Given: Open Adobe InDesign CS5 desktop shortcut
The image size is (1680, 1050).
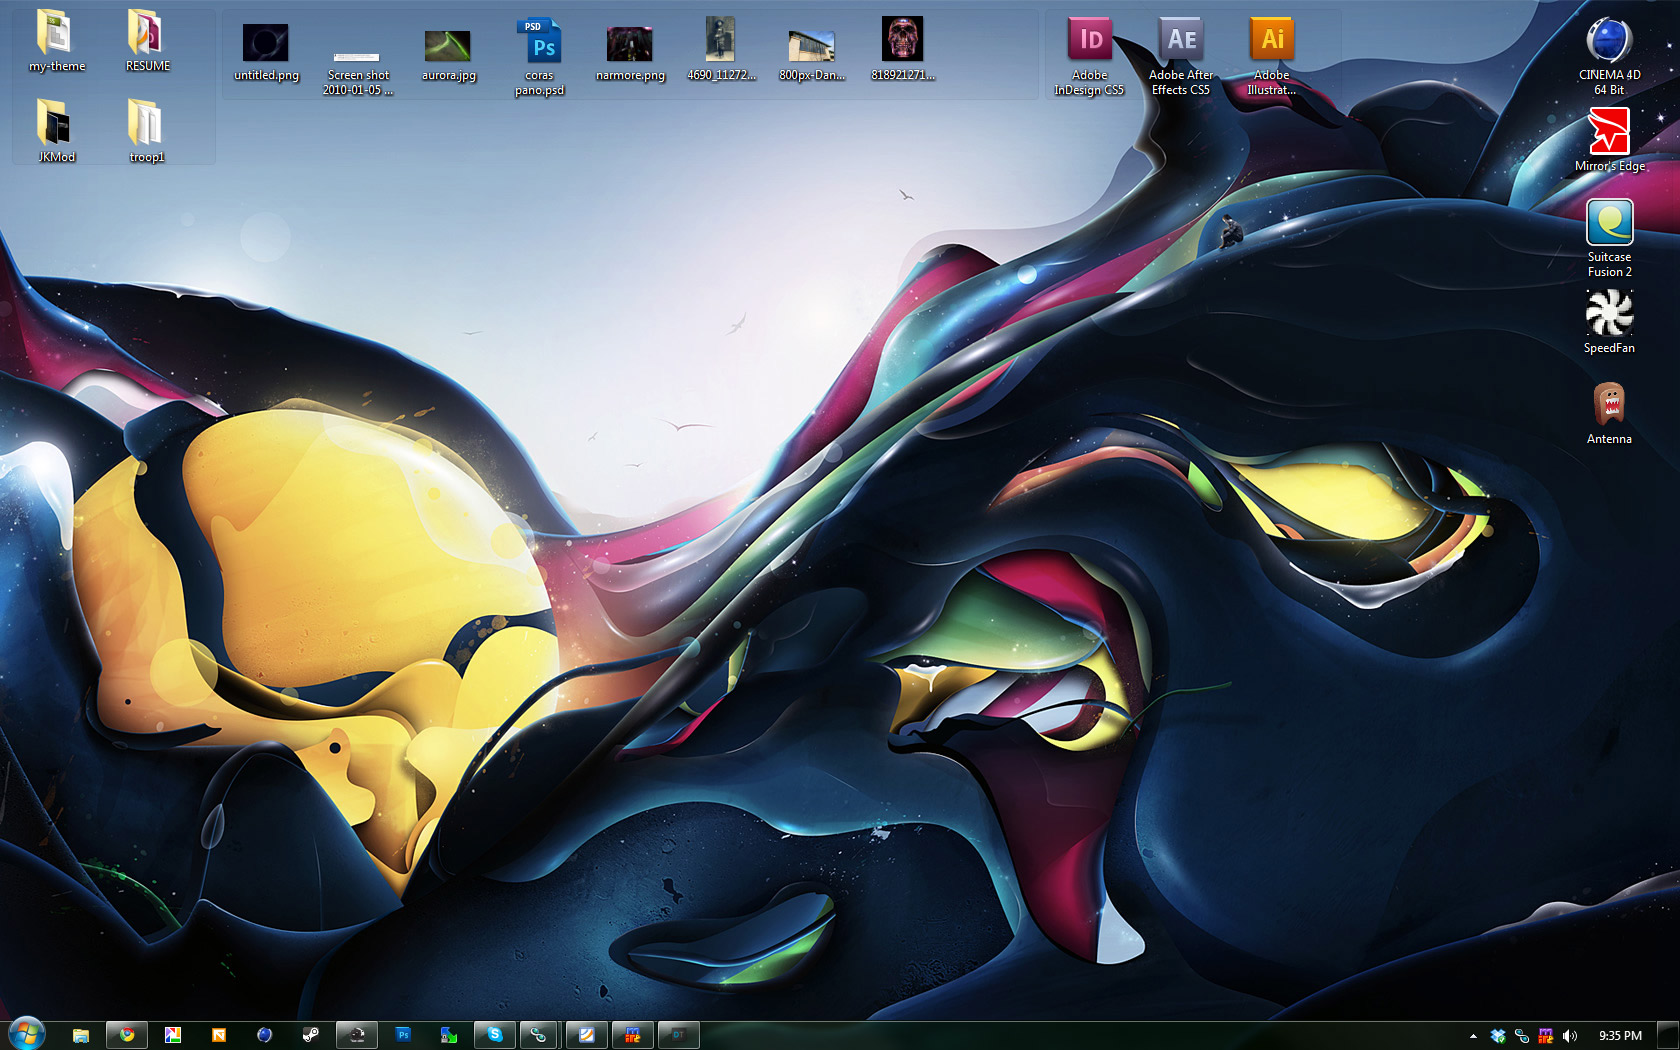Looking at the screenshot, I should pyautogui.click(x=1089, y=41).
